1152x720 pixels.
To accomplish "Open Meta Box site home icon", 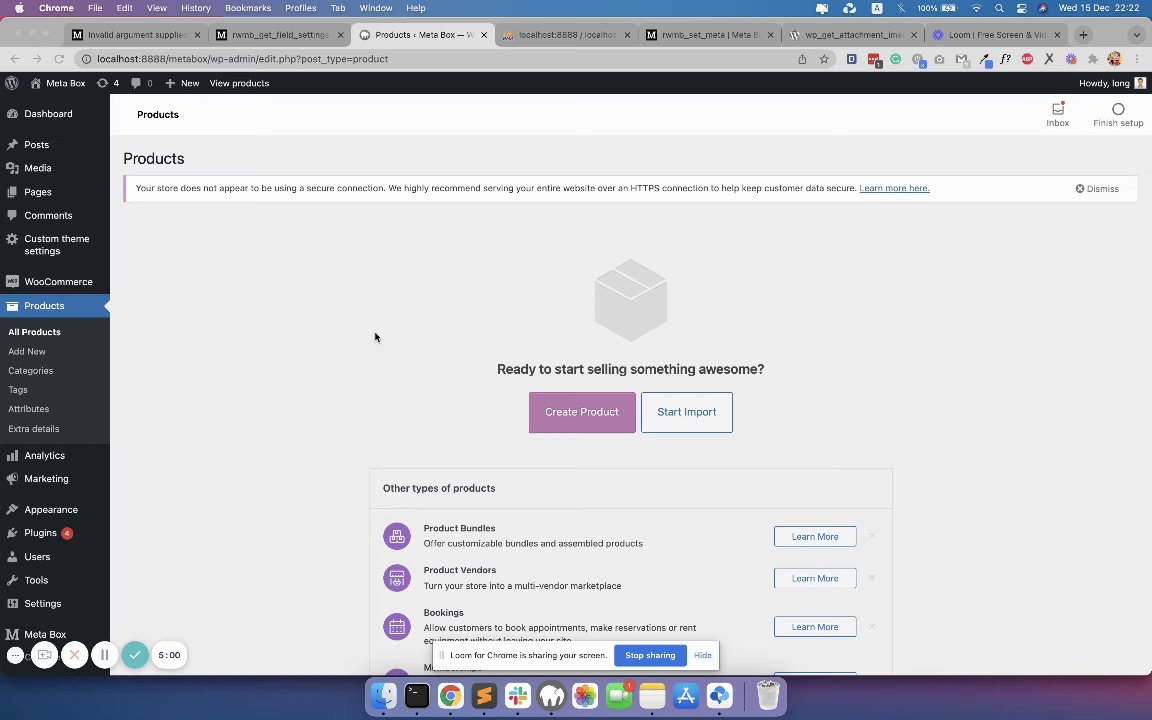I will point(35,83).
